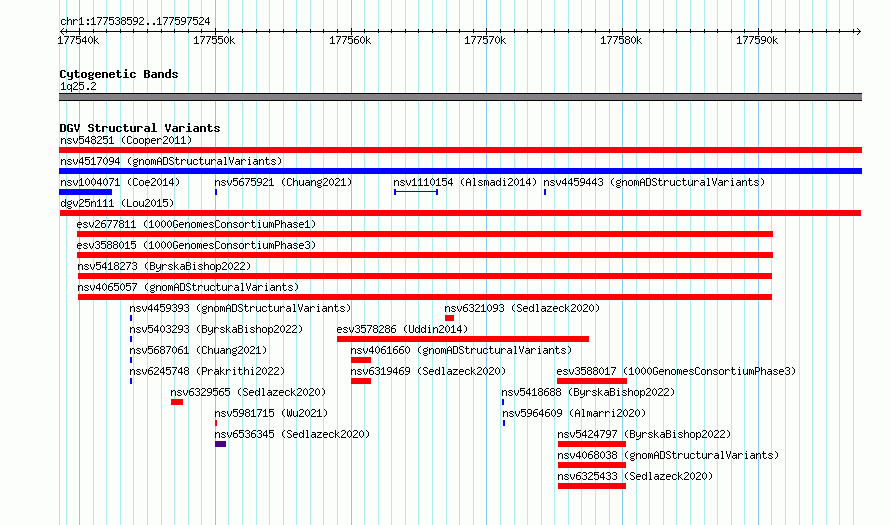Screen dimensions: 890x525
Task: Select the small red block under nsv6321093
Action: (x=450, y=318)
